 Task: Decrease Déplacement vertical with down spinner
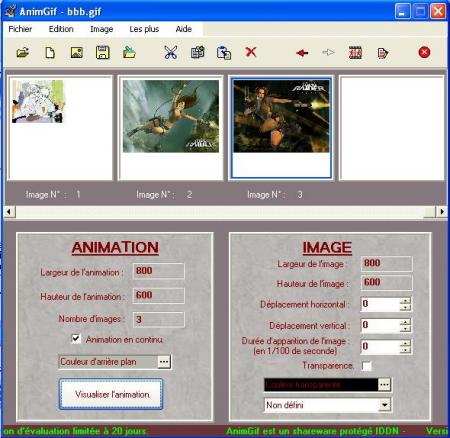point(405,329)
